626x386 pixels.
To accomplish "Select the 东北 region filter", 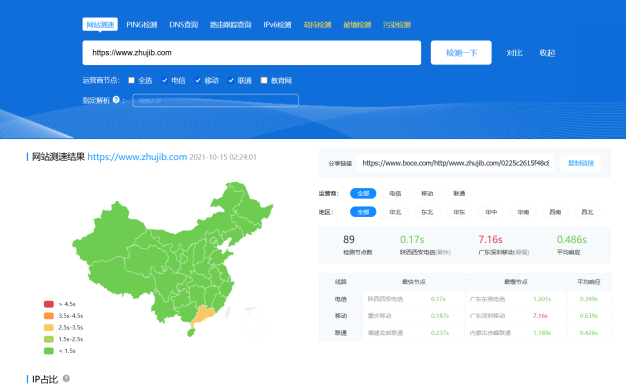I will point(427,212).
